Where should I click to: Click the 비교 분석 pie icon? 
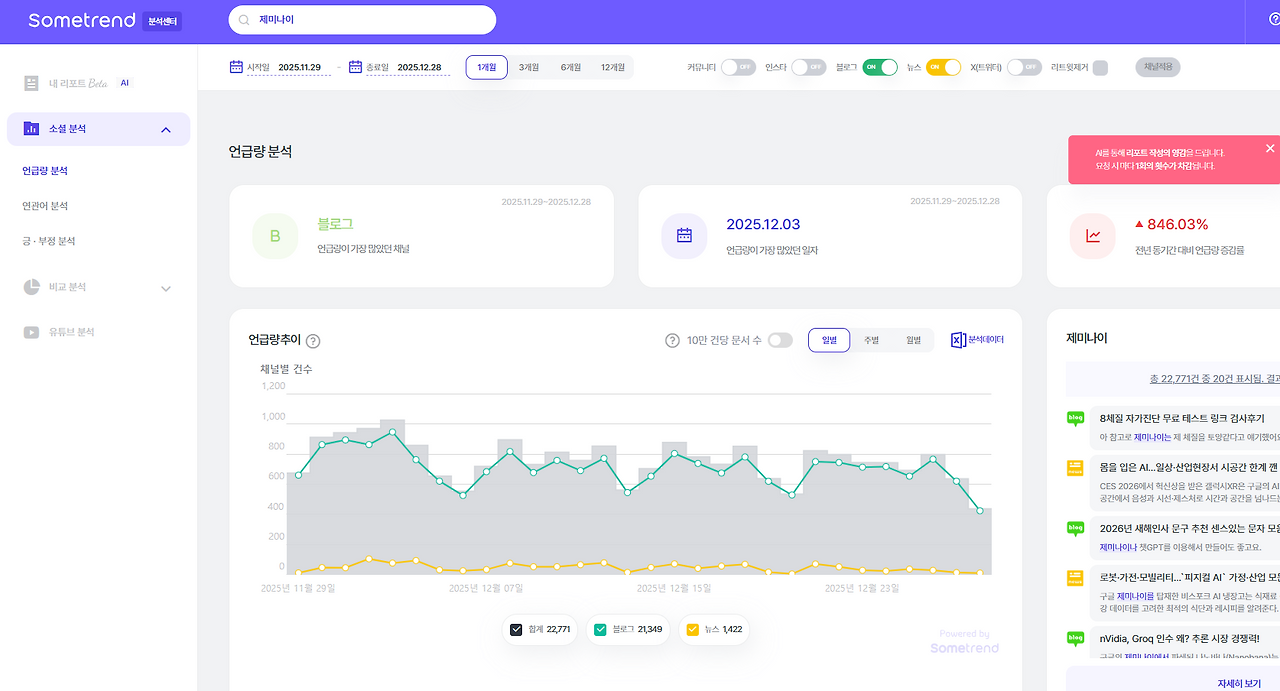31,287
